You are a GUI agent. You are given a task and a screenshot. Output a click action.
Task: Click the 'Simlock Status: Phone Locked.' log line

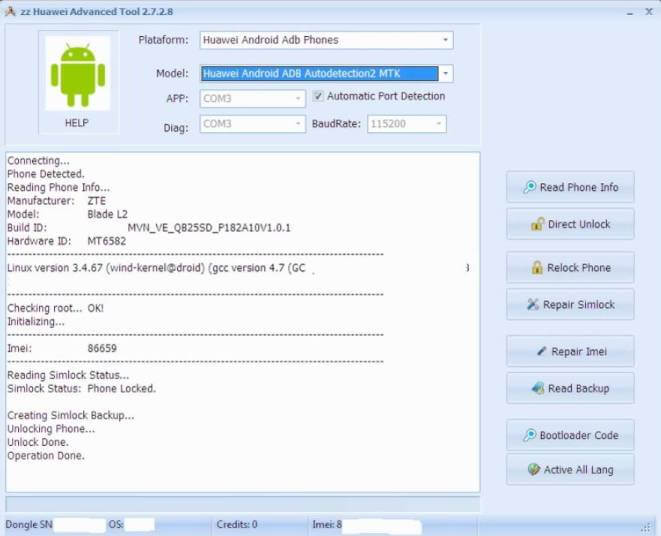click(81, 388)
